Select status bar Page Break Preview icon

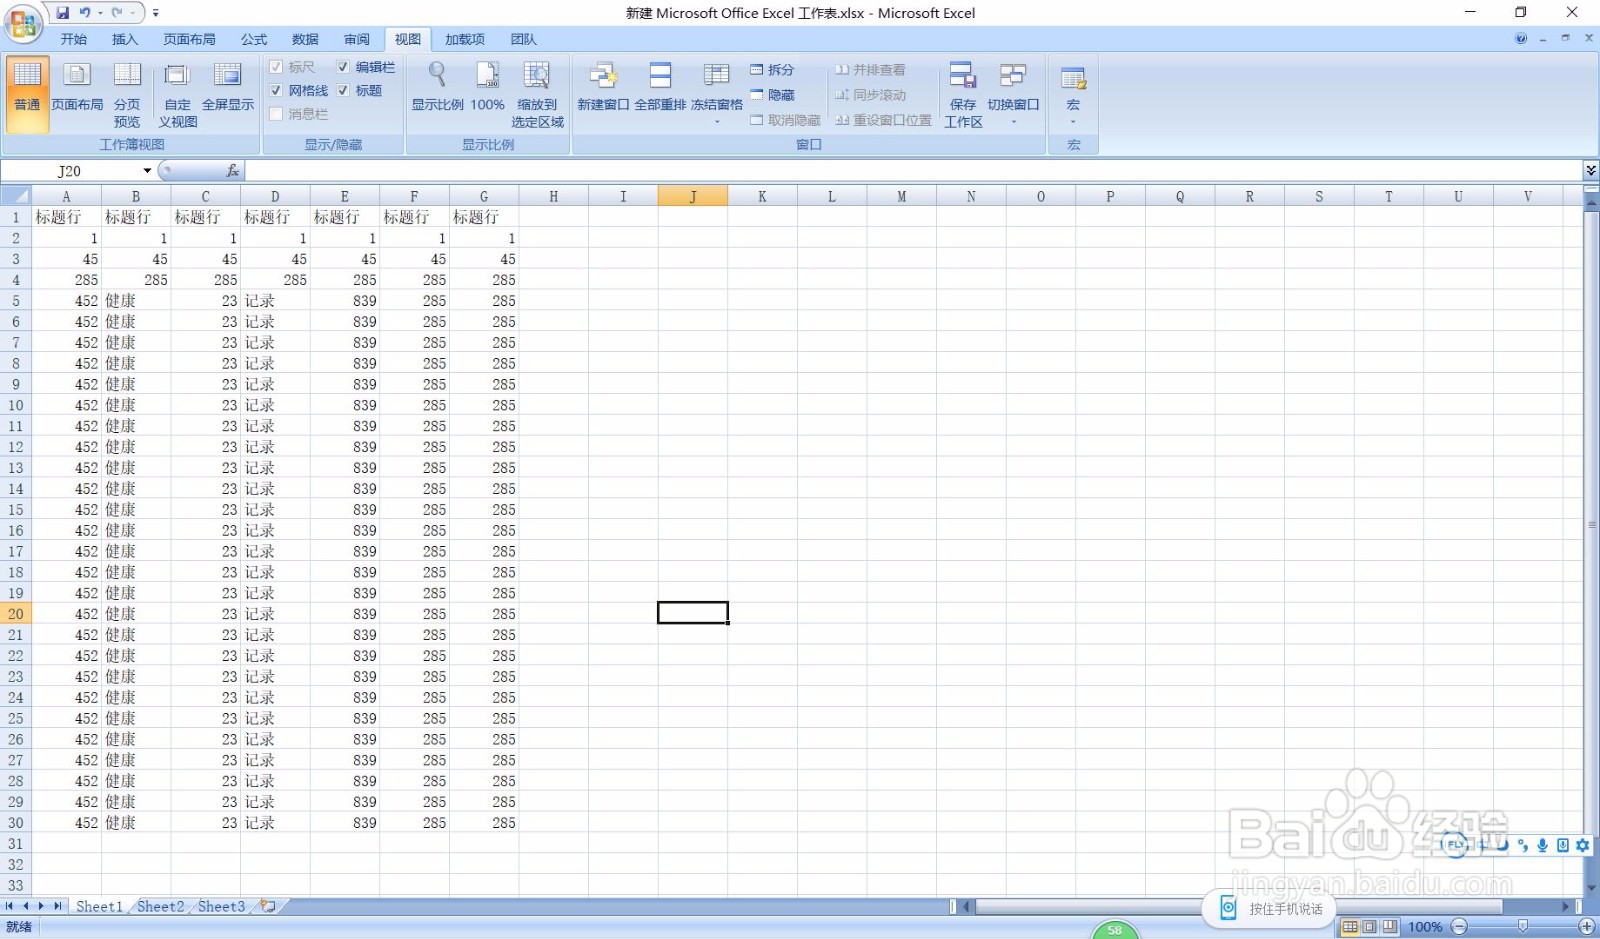pos(1390,927)
